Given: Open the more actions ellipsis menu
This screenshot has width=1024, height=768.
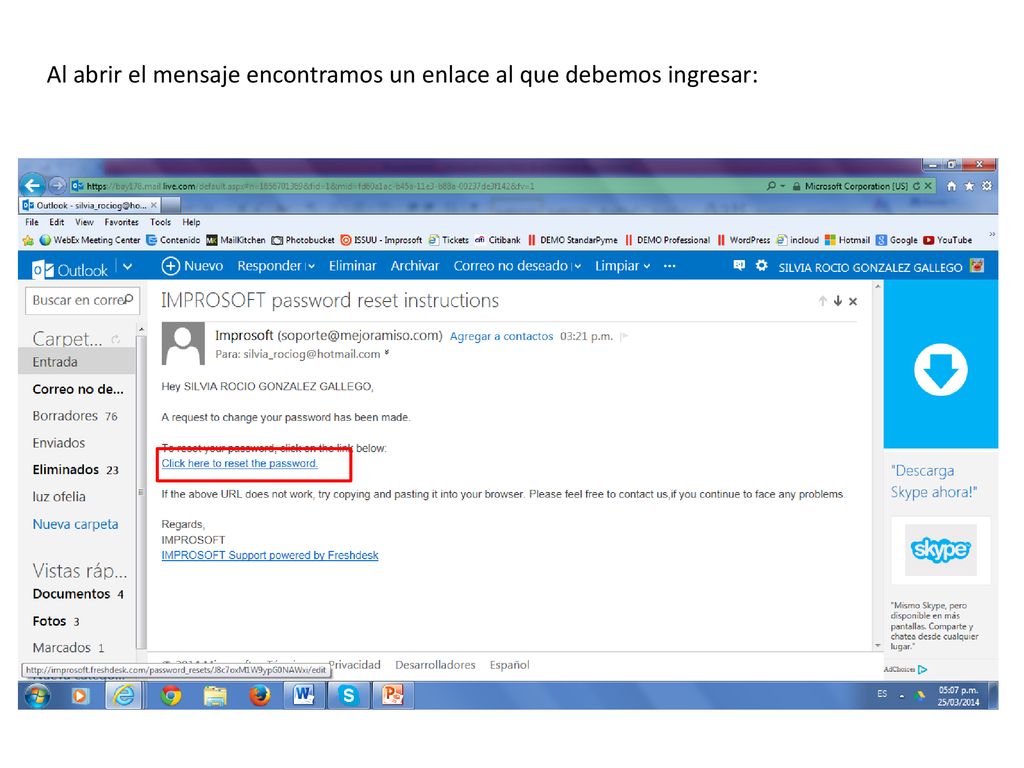Looking at the screenshot, I should click(x=669, y=266).
